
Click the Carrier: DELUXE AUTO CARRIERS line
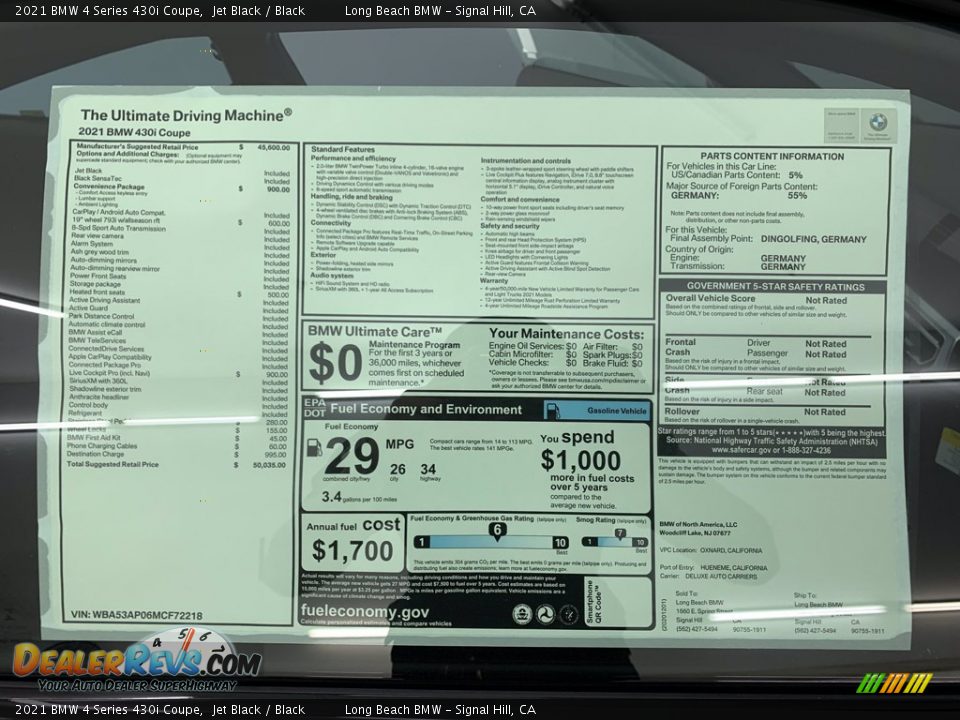[708, 577]
